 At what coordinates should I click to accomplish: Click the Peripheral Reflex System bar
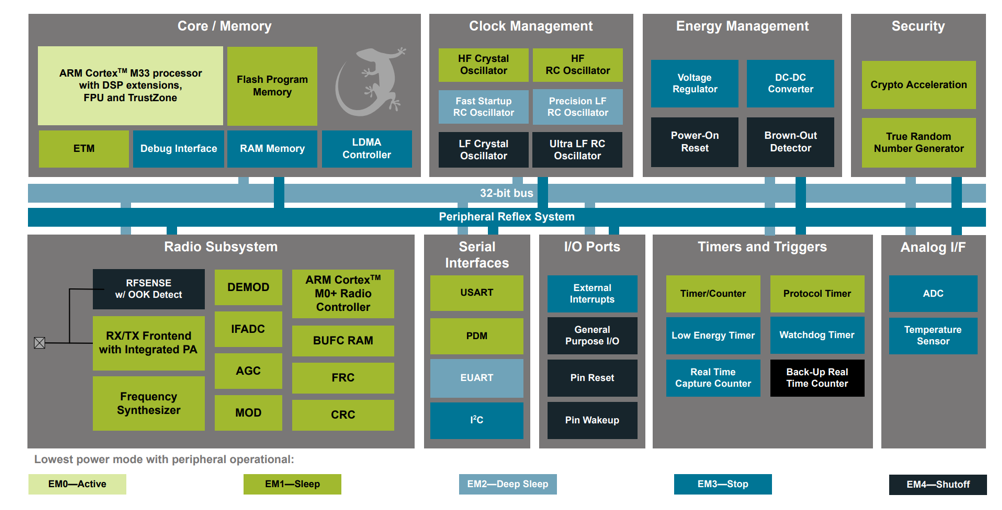(507, 217)
